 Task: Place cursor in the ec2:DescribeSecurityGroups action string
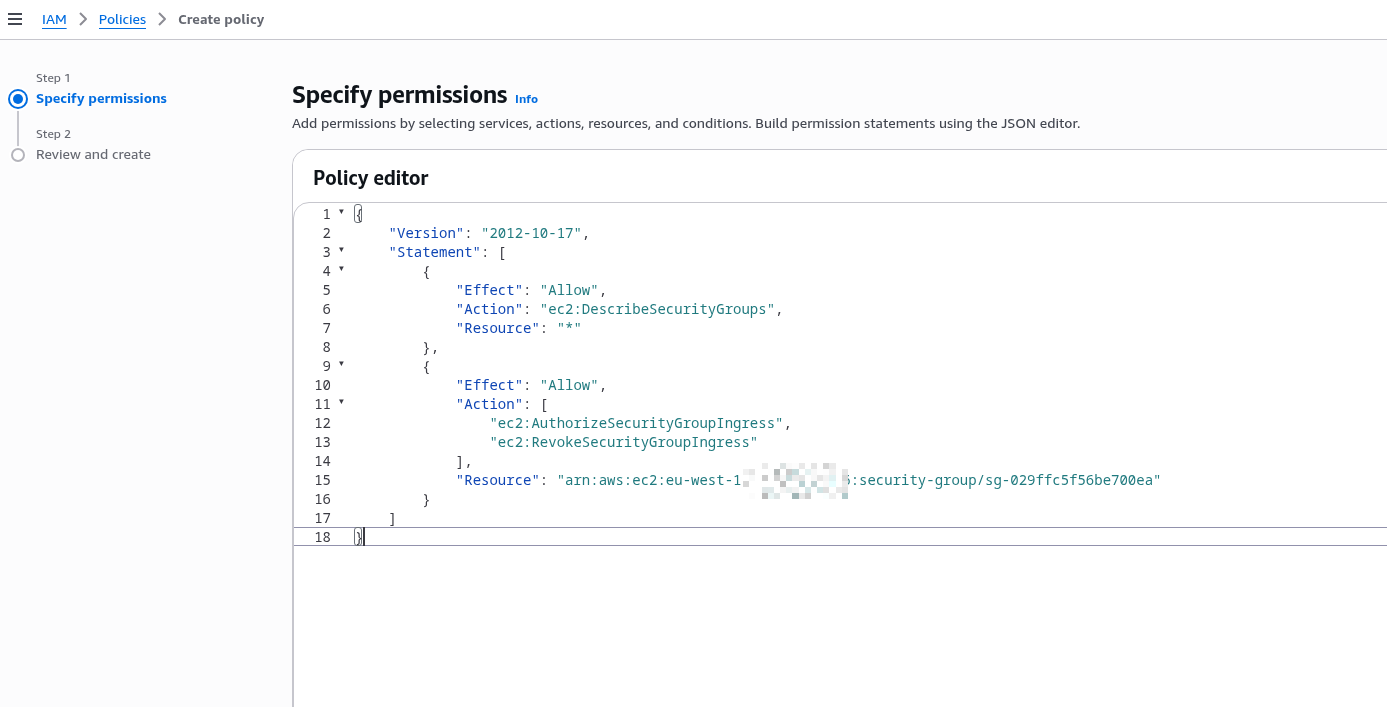coord(657,310)
